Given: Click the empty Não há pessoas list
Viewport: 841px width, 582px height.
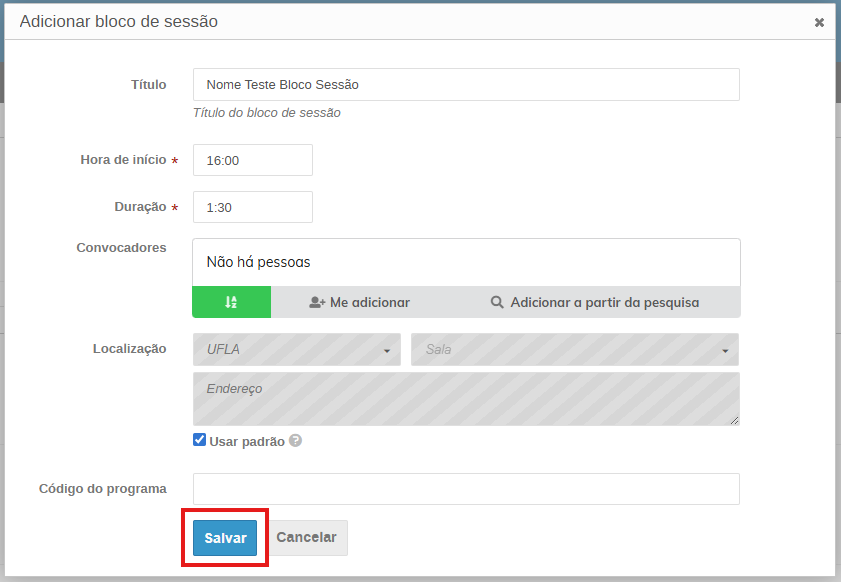Looking at the screenshot, I should (466, 262).
